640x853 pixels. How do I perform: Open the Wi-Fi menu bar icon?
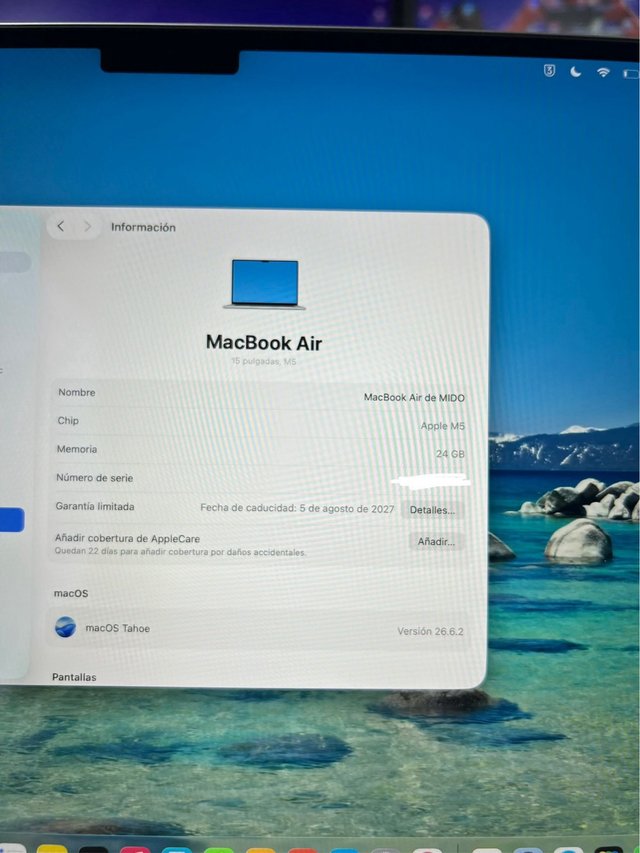[603, 72]
